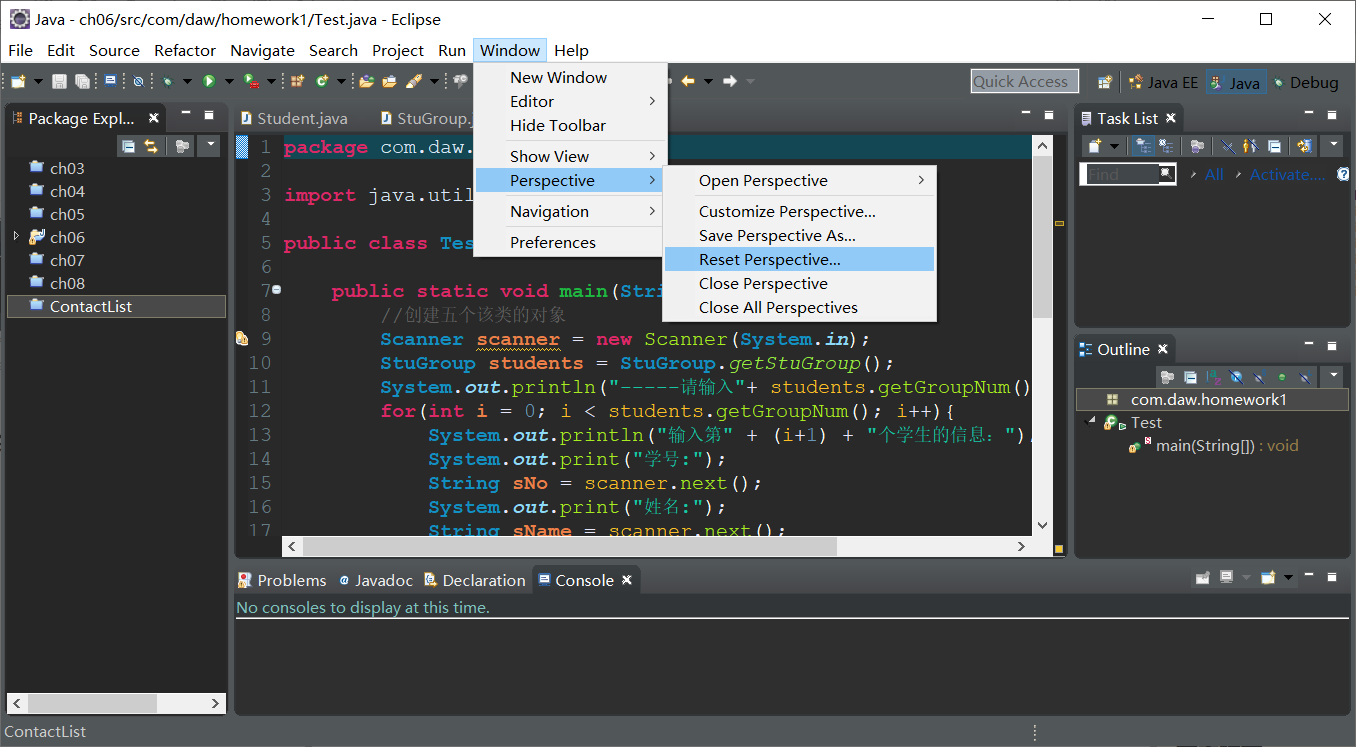This screenshot has height=747, width=1356.
Task: Click the Package Explorer horizontal scrollbar
Action: (x=116, y=704)
